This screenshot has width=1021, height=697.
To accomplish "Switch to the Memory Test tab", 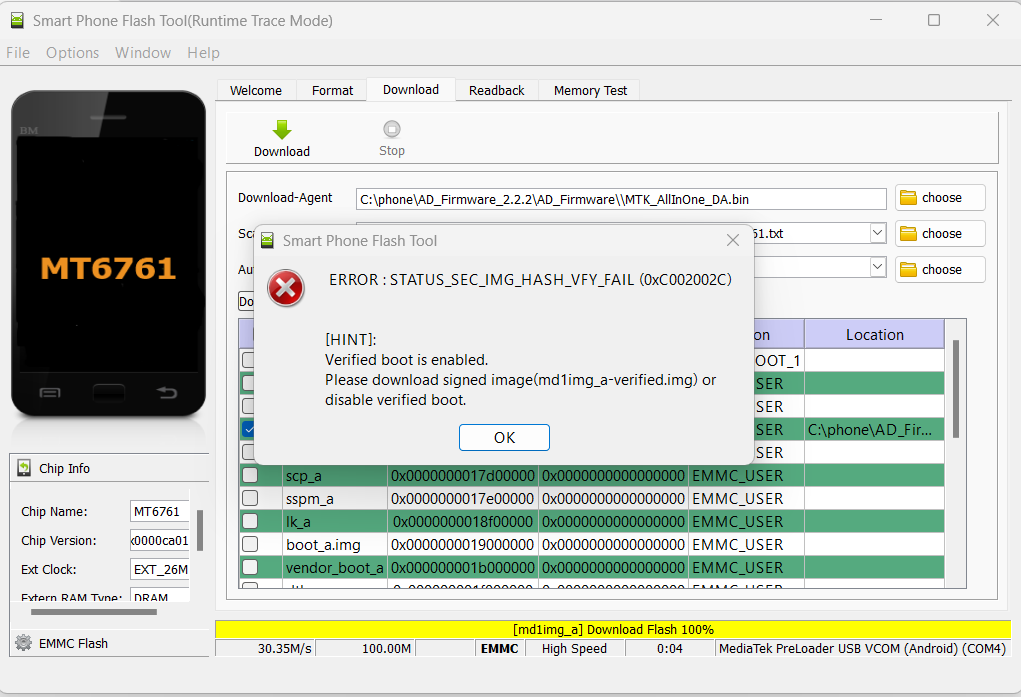I will pos(590,90).
